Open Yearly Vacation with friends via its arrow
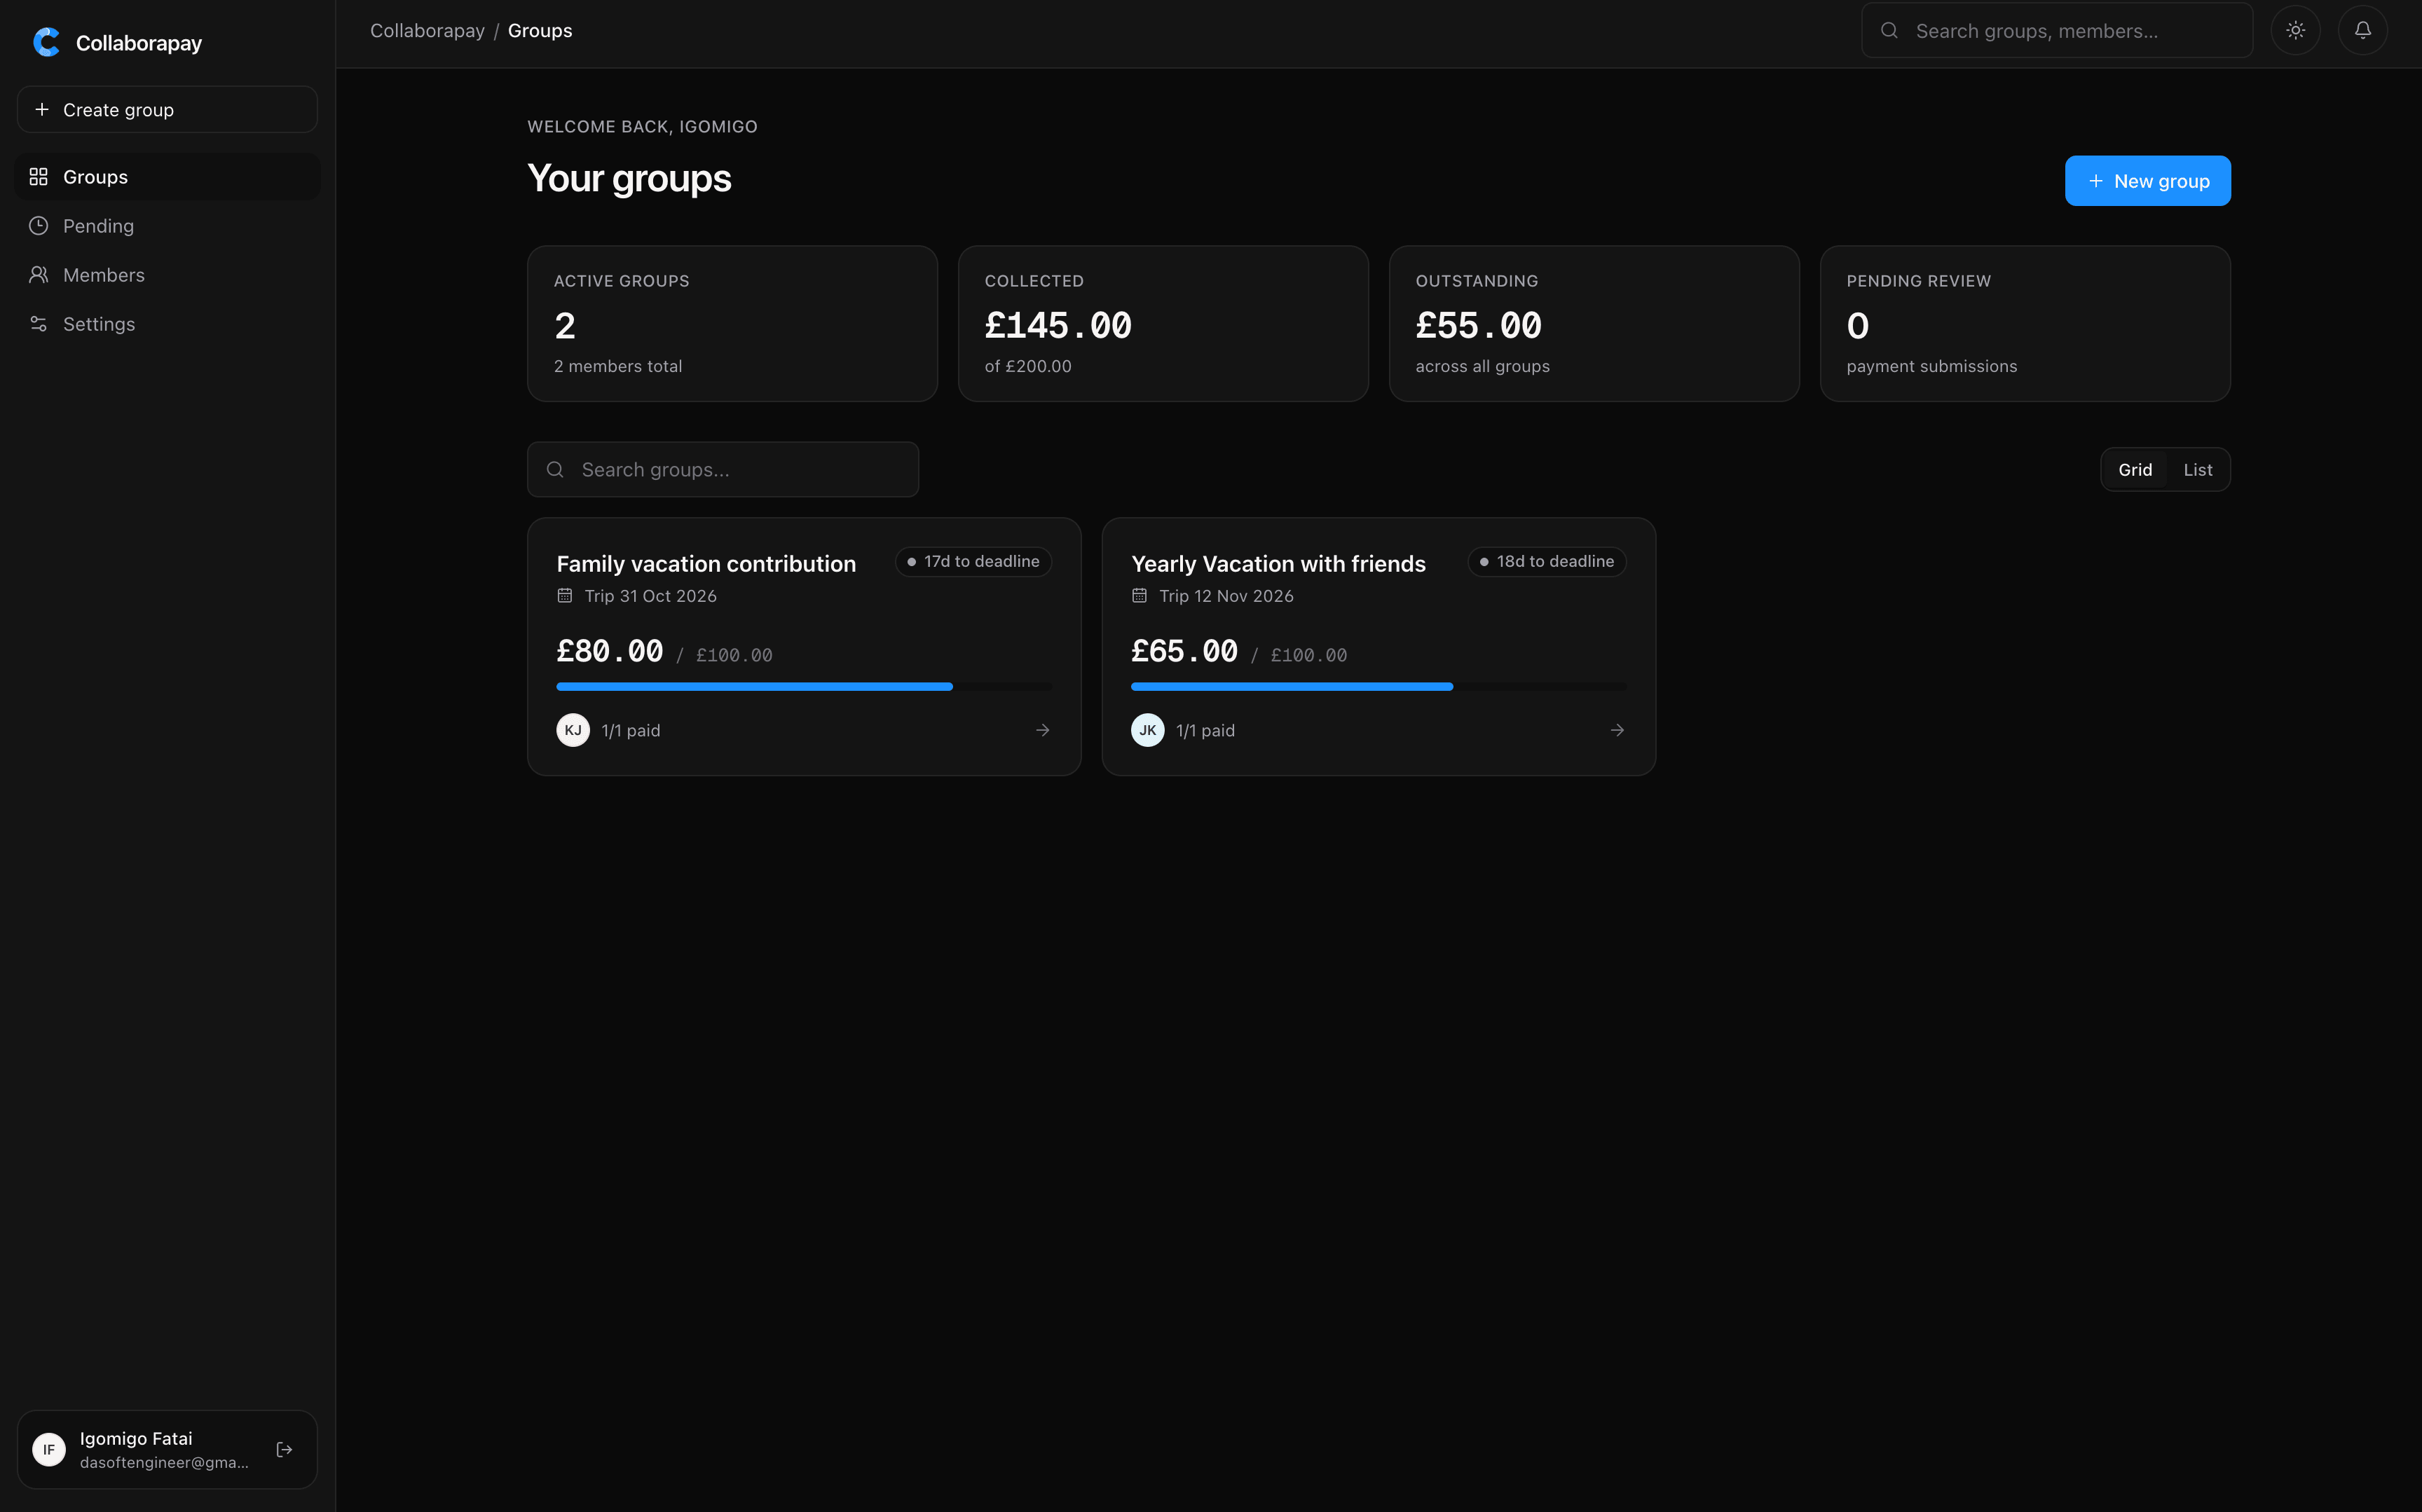 1617,730
